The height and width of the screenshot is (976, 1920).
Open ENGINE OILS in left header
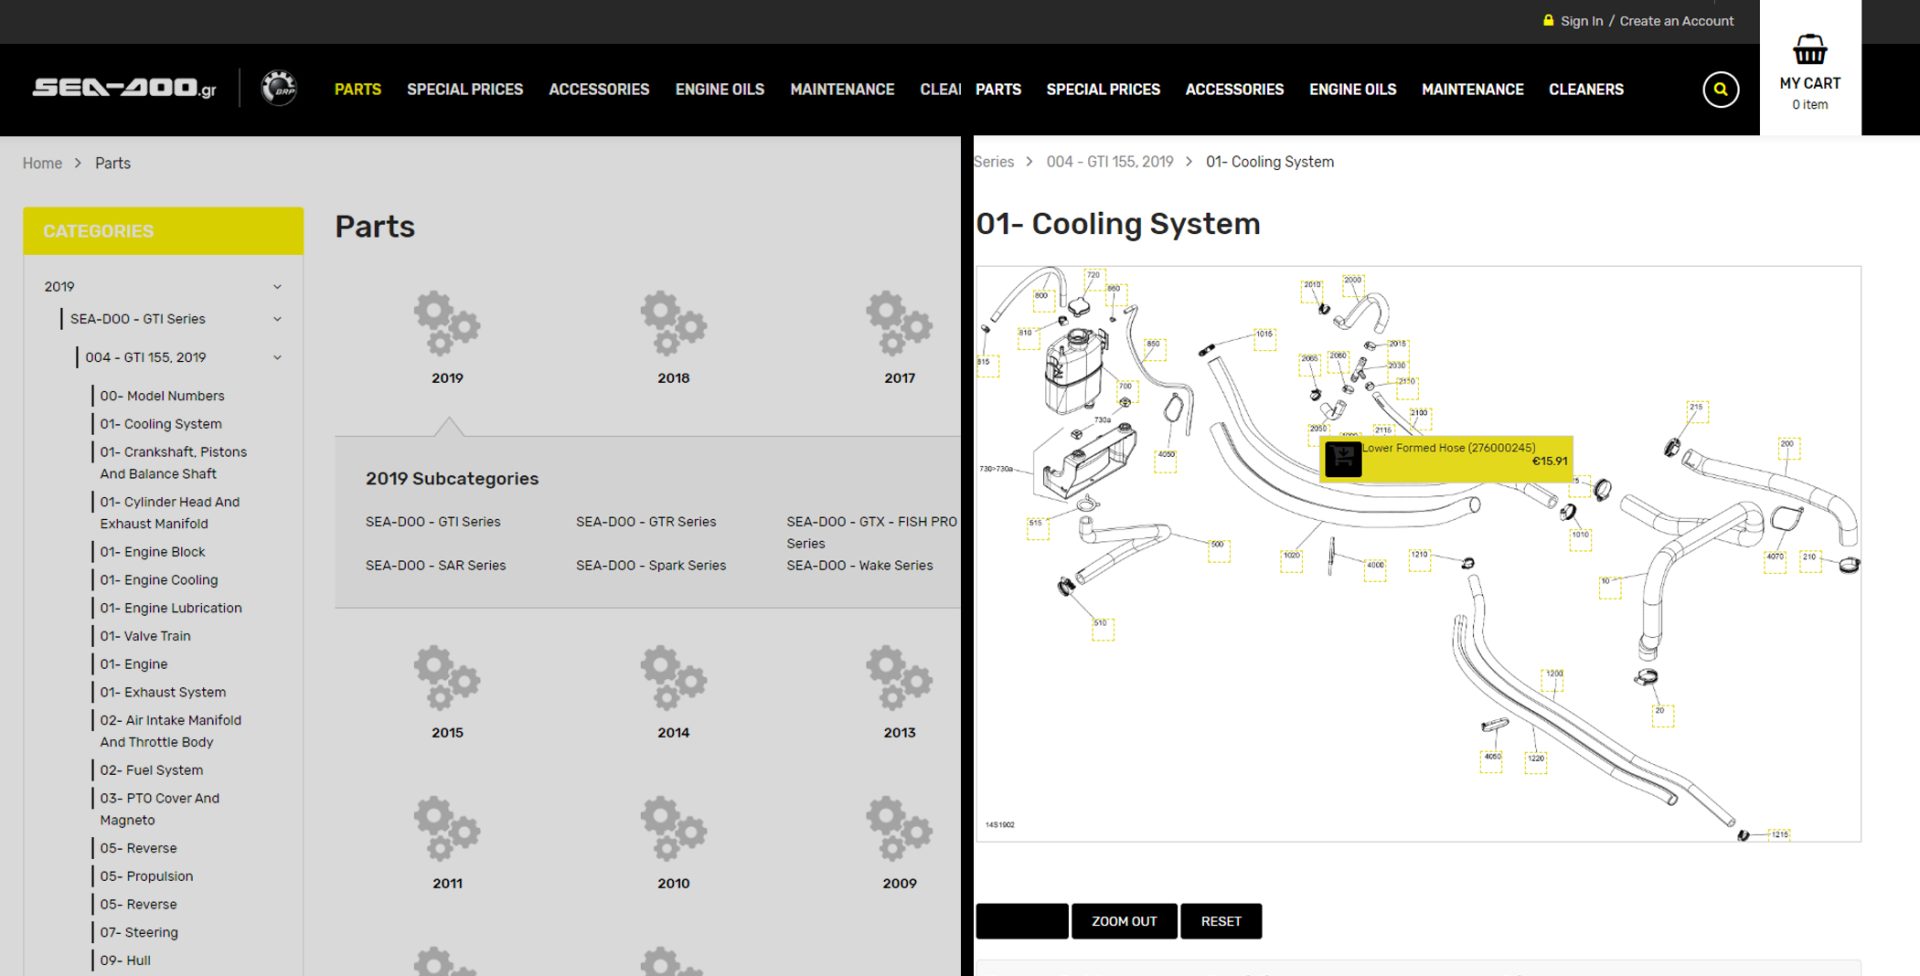720,89
